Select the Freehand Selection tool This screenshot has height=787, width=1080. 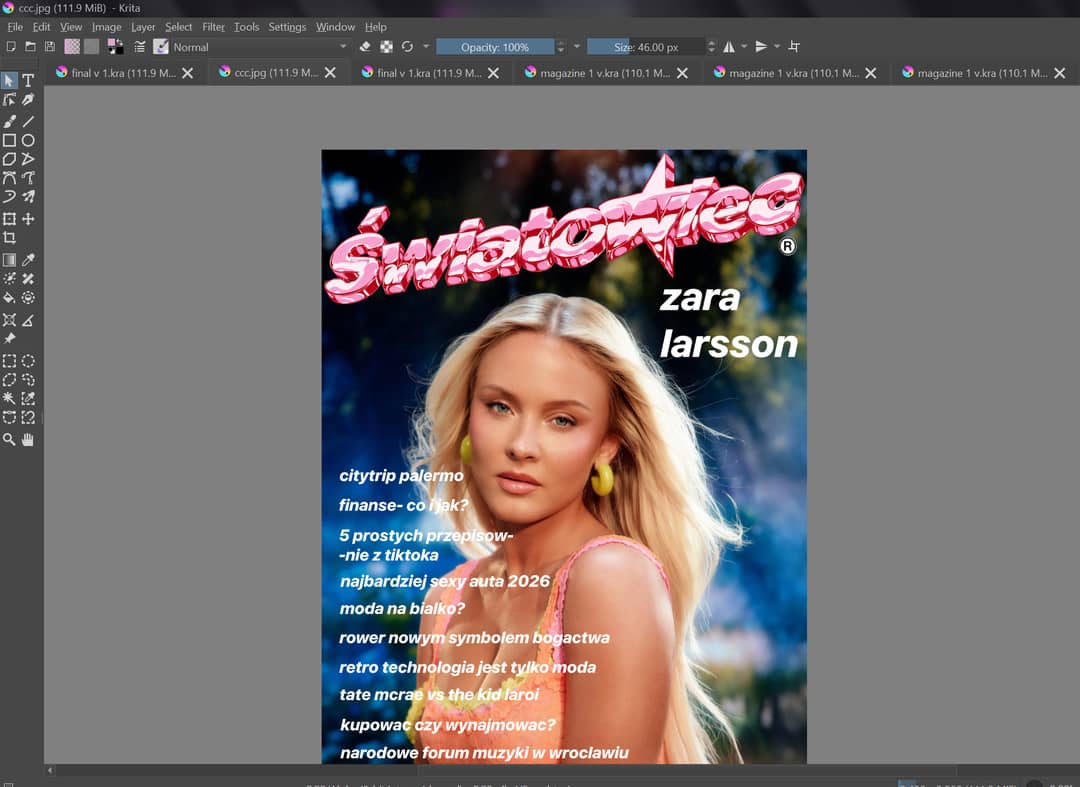click(28, 379)
